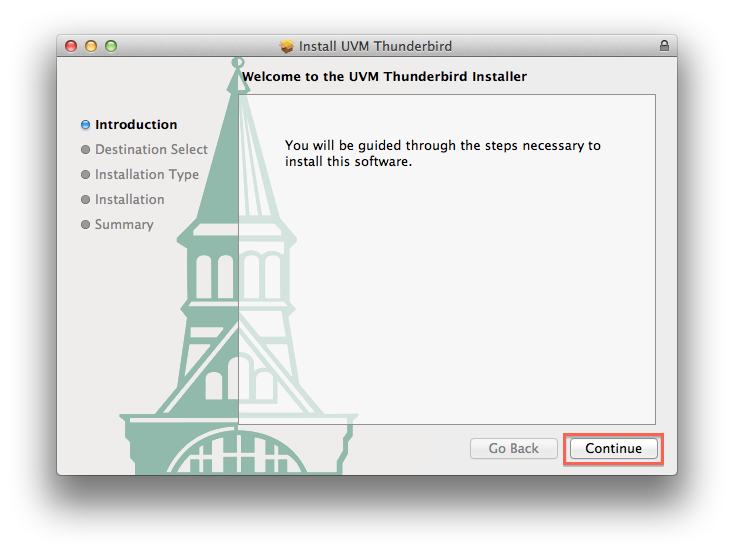Close the installer with the red button

[x=71, y=46]
